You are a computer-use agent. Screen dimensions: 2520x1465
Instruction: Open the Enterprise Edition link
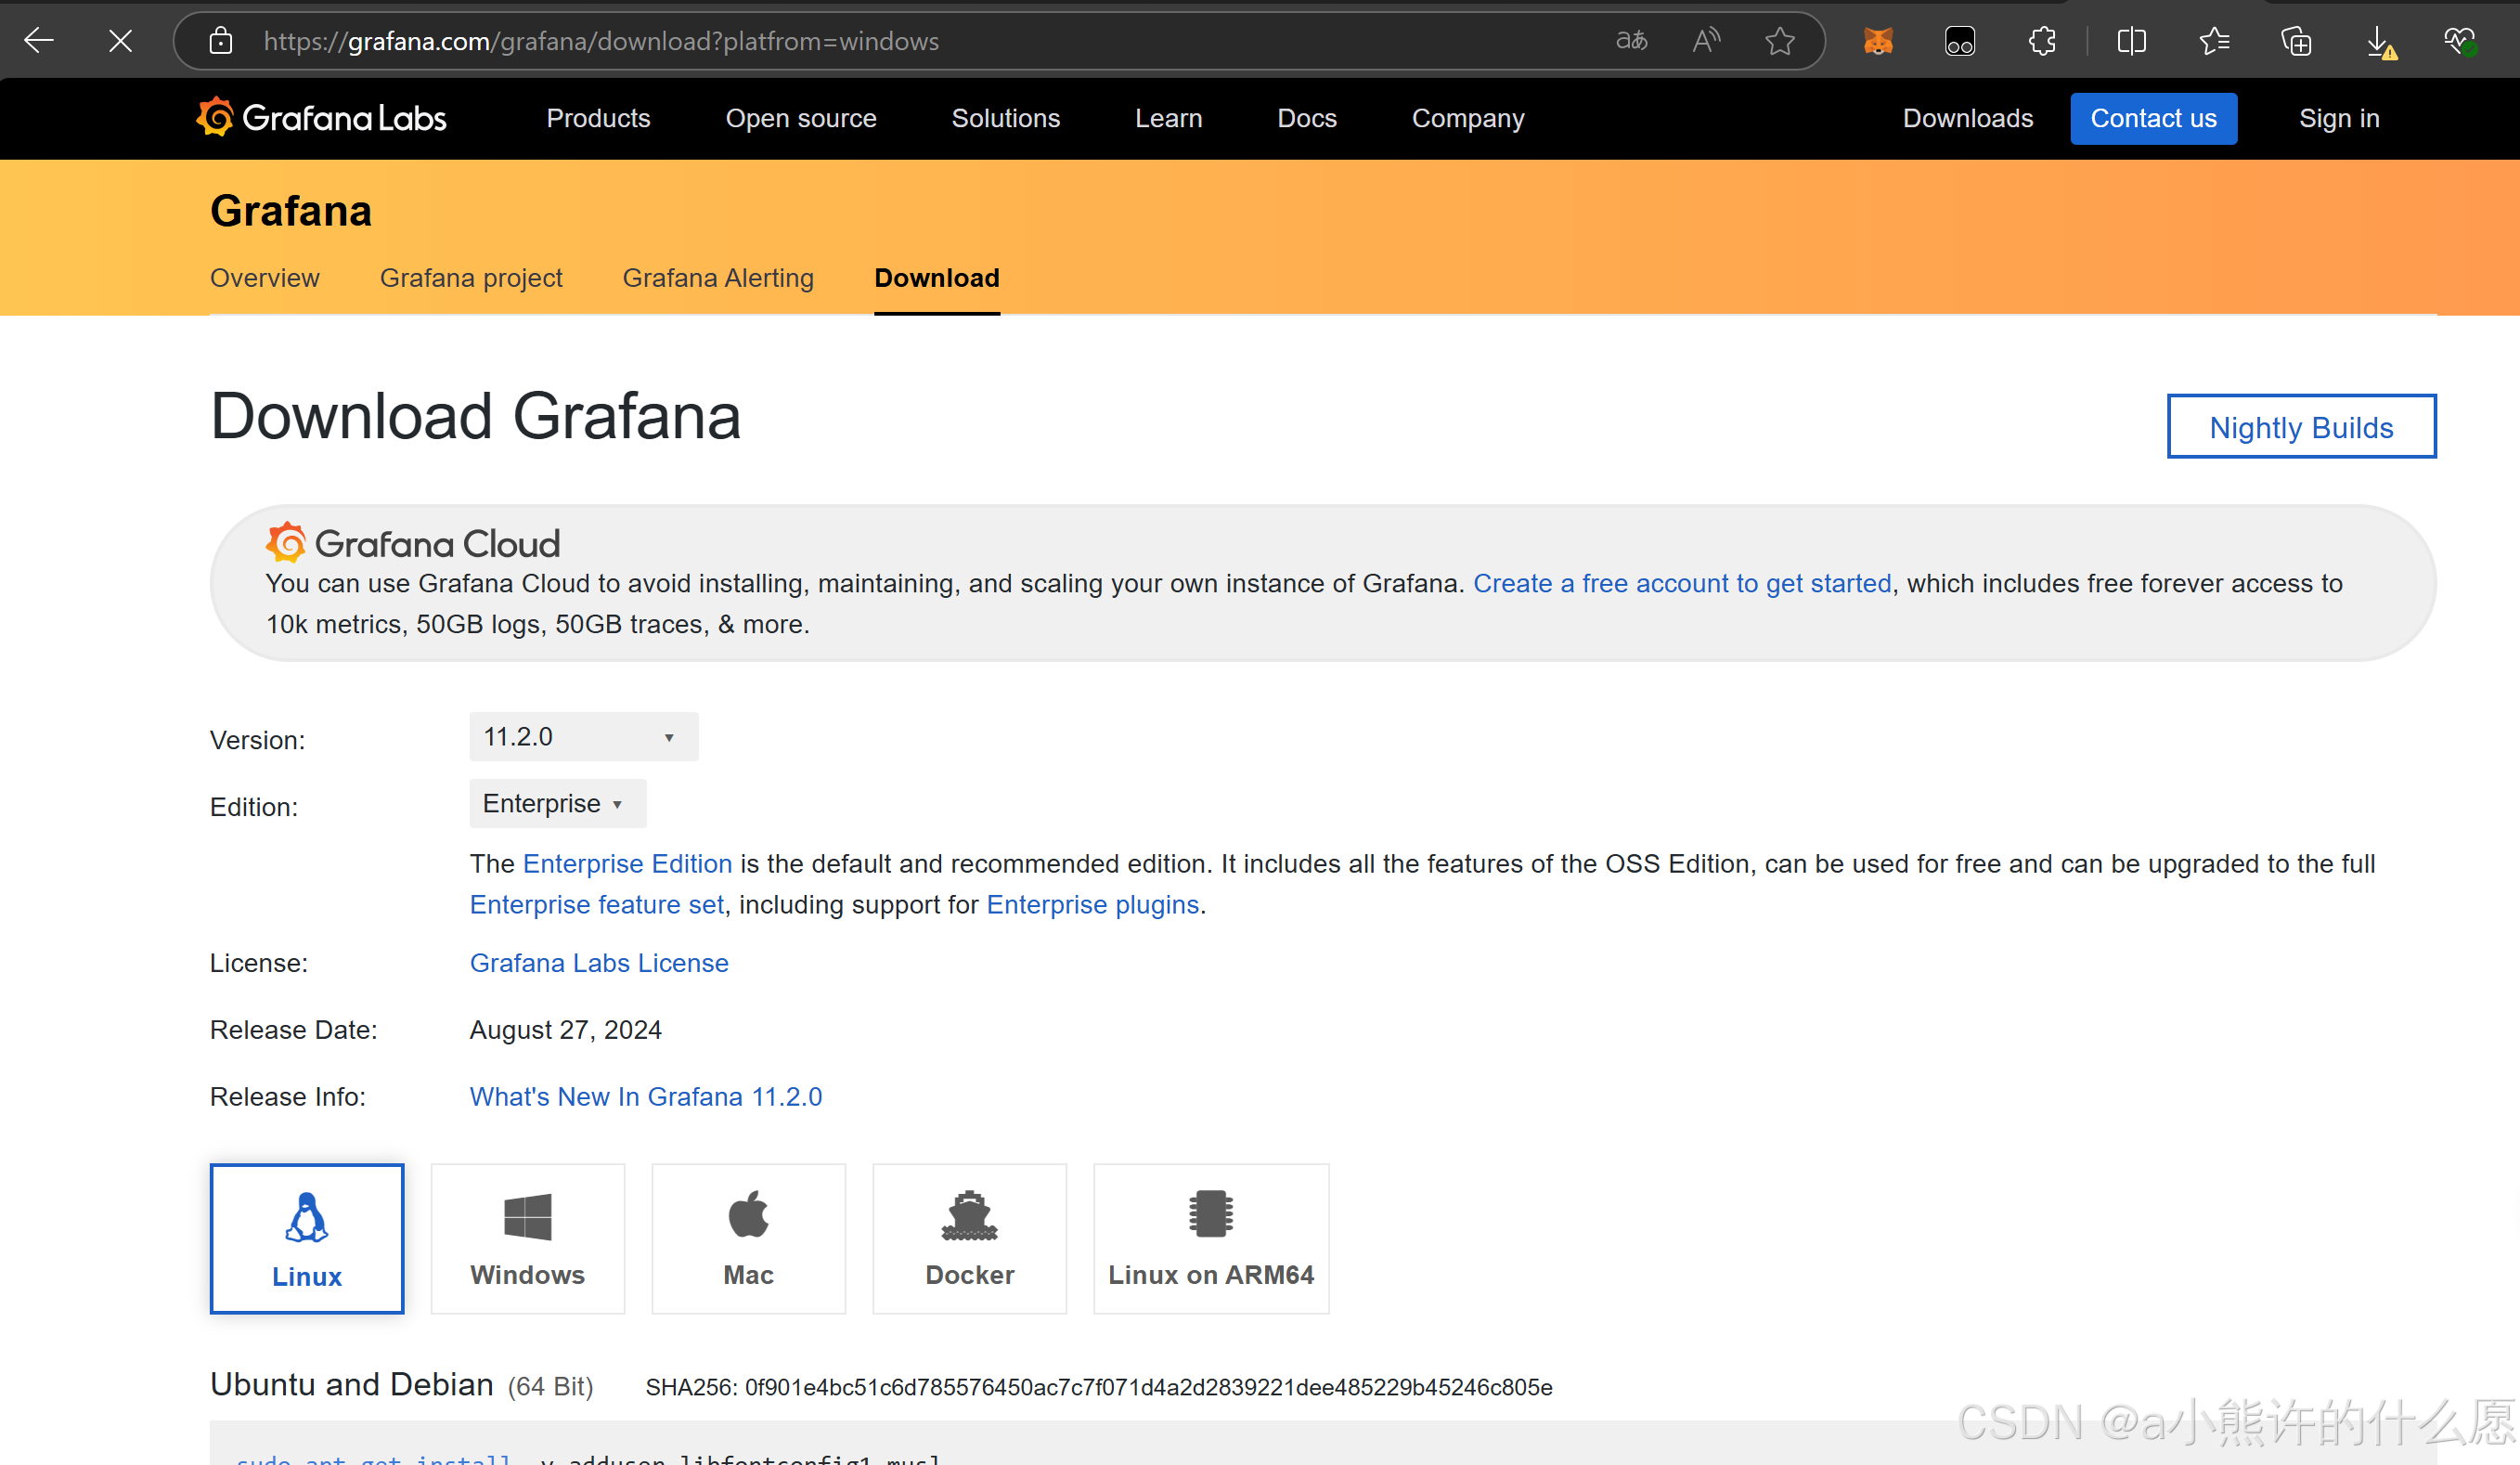pos(627,863)
